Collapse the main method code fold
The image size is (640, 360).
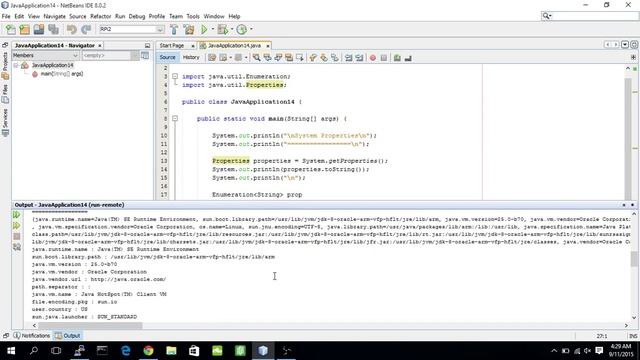click(x=175, y=119)
